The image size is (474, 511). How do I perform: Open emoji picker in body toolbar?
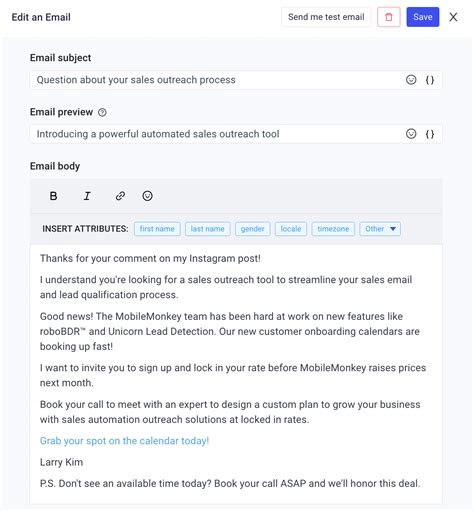click(147, 196)
